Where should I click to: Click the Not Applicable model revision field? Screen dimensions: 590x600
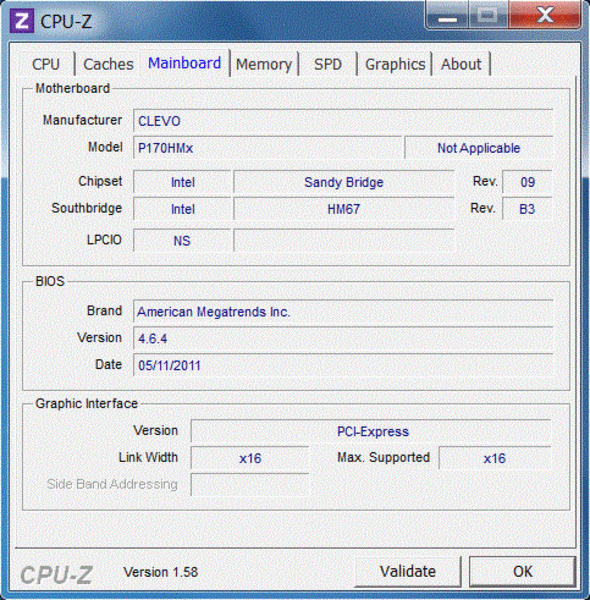tap(479, 148)
